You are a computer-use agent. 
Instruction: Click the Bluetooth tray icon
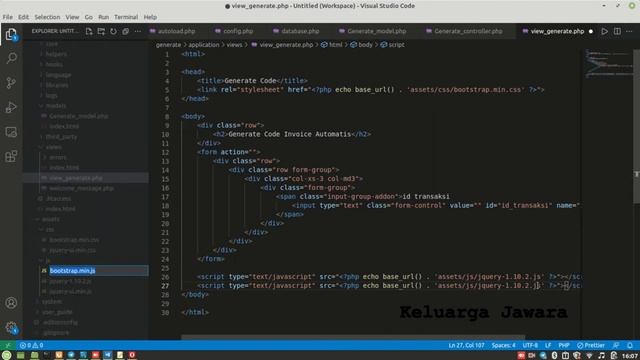[554, 356]
